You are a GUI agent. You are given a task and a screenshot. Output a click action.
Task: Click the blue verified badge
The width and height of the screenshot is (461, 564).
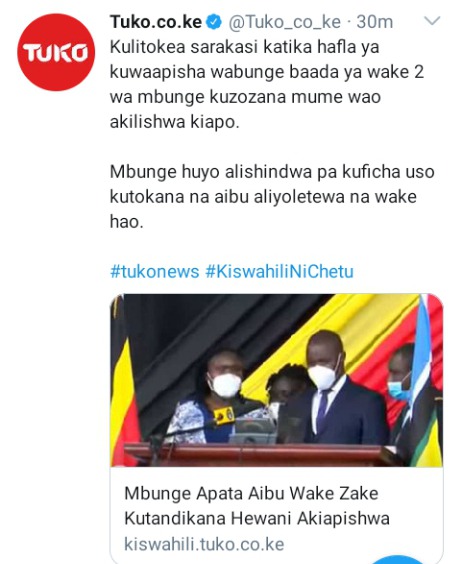coord(213,22)
